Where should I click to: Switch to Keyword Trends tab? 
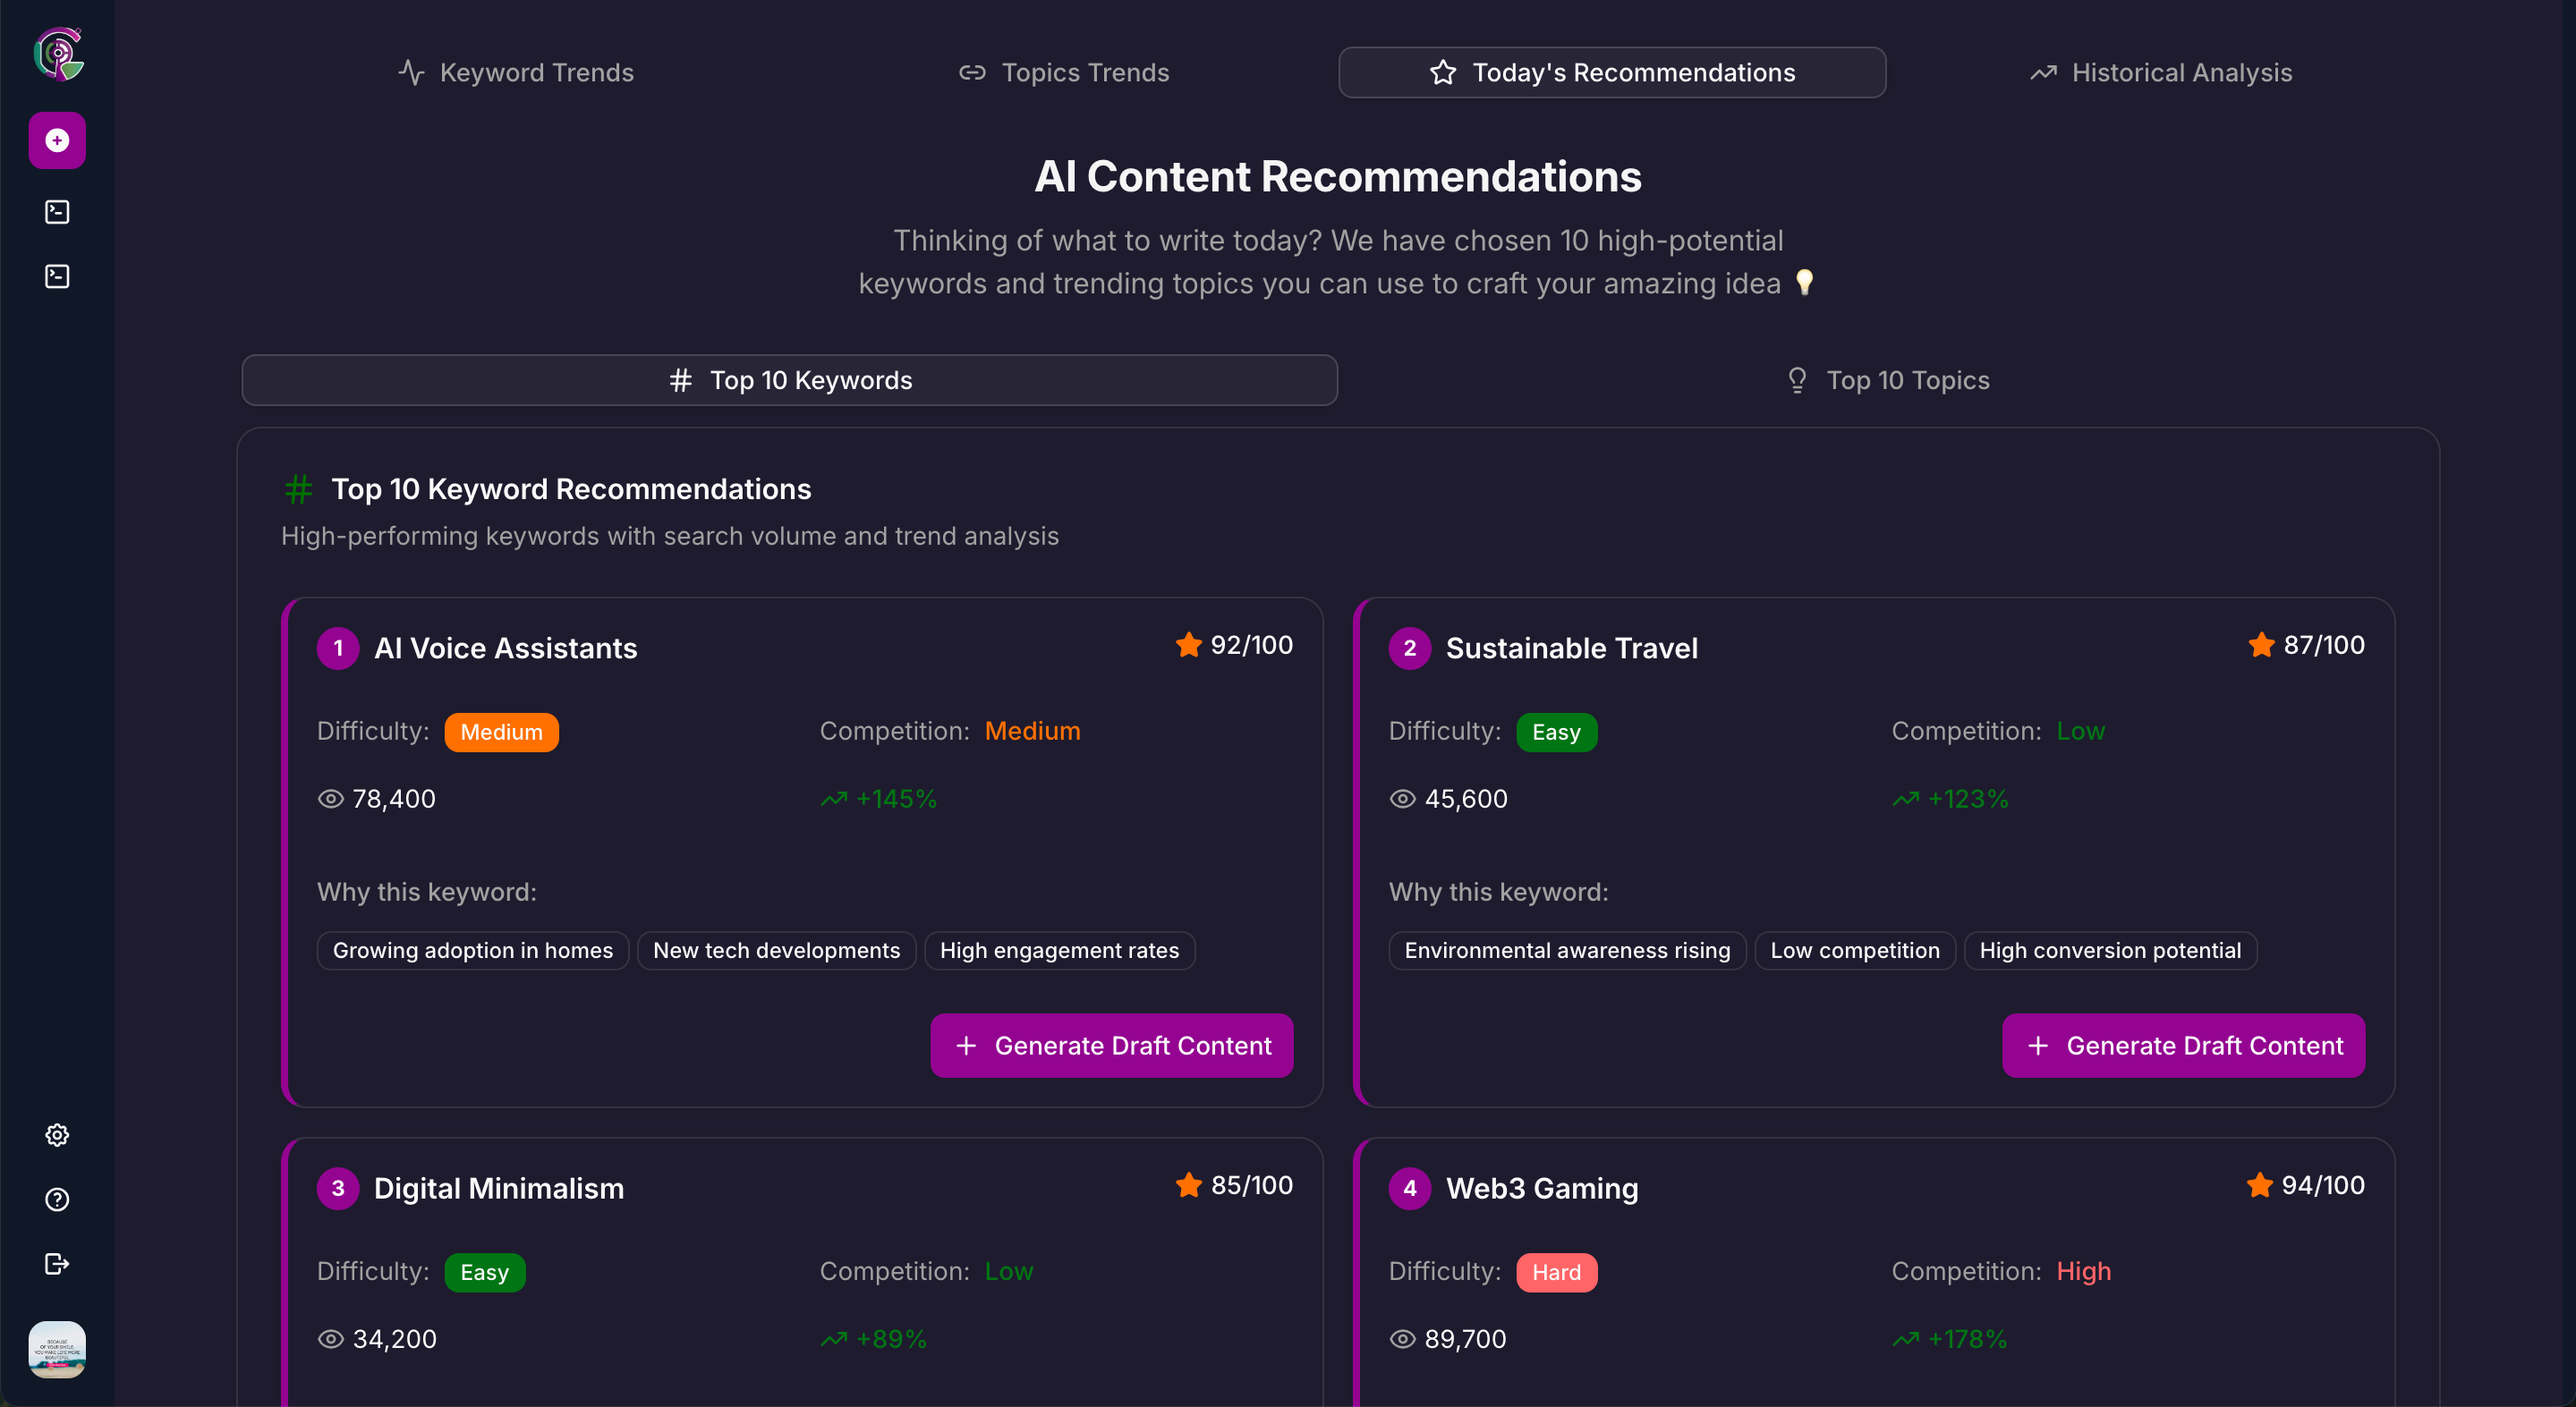(516, 73)
